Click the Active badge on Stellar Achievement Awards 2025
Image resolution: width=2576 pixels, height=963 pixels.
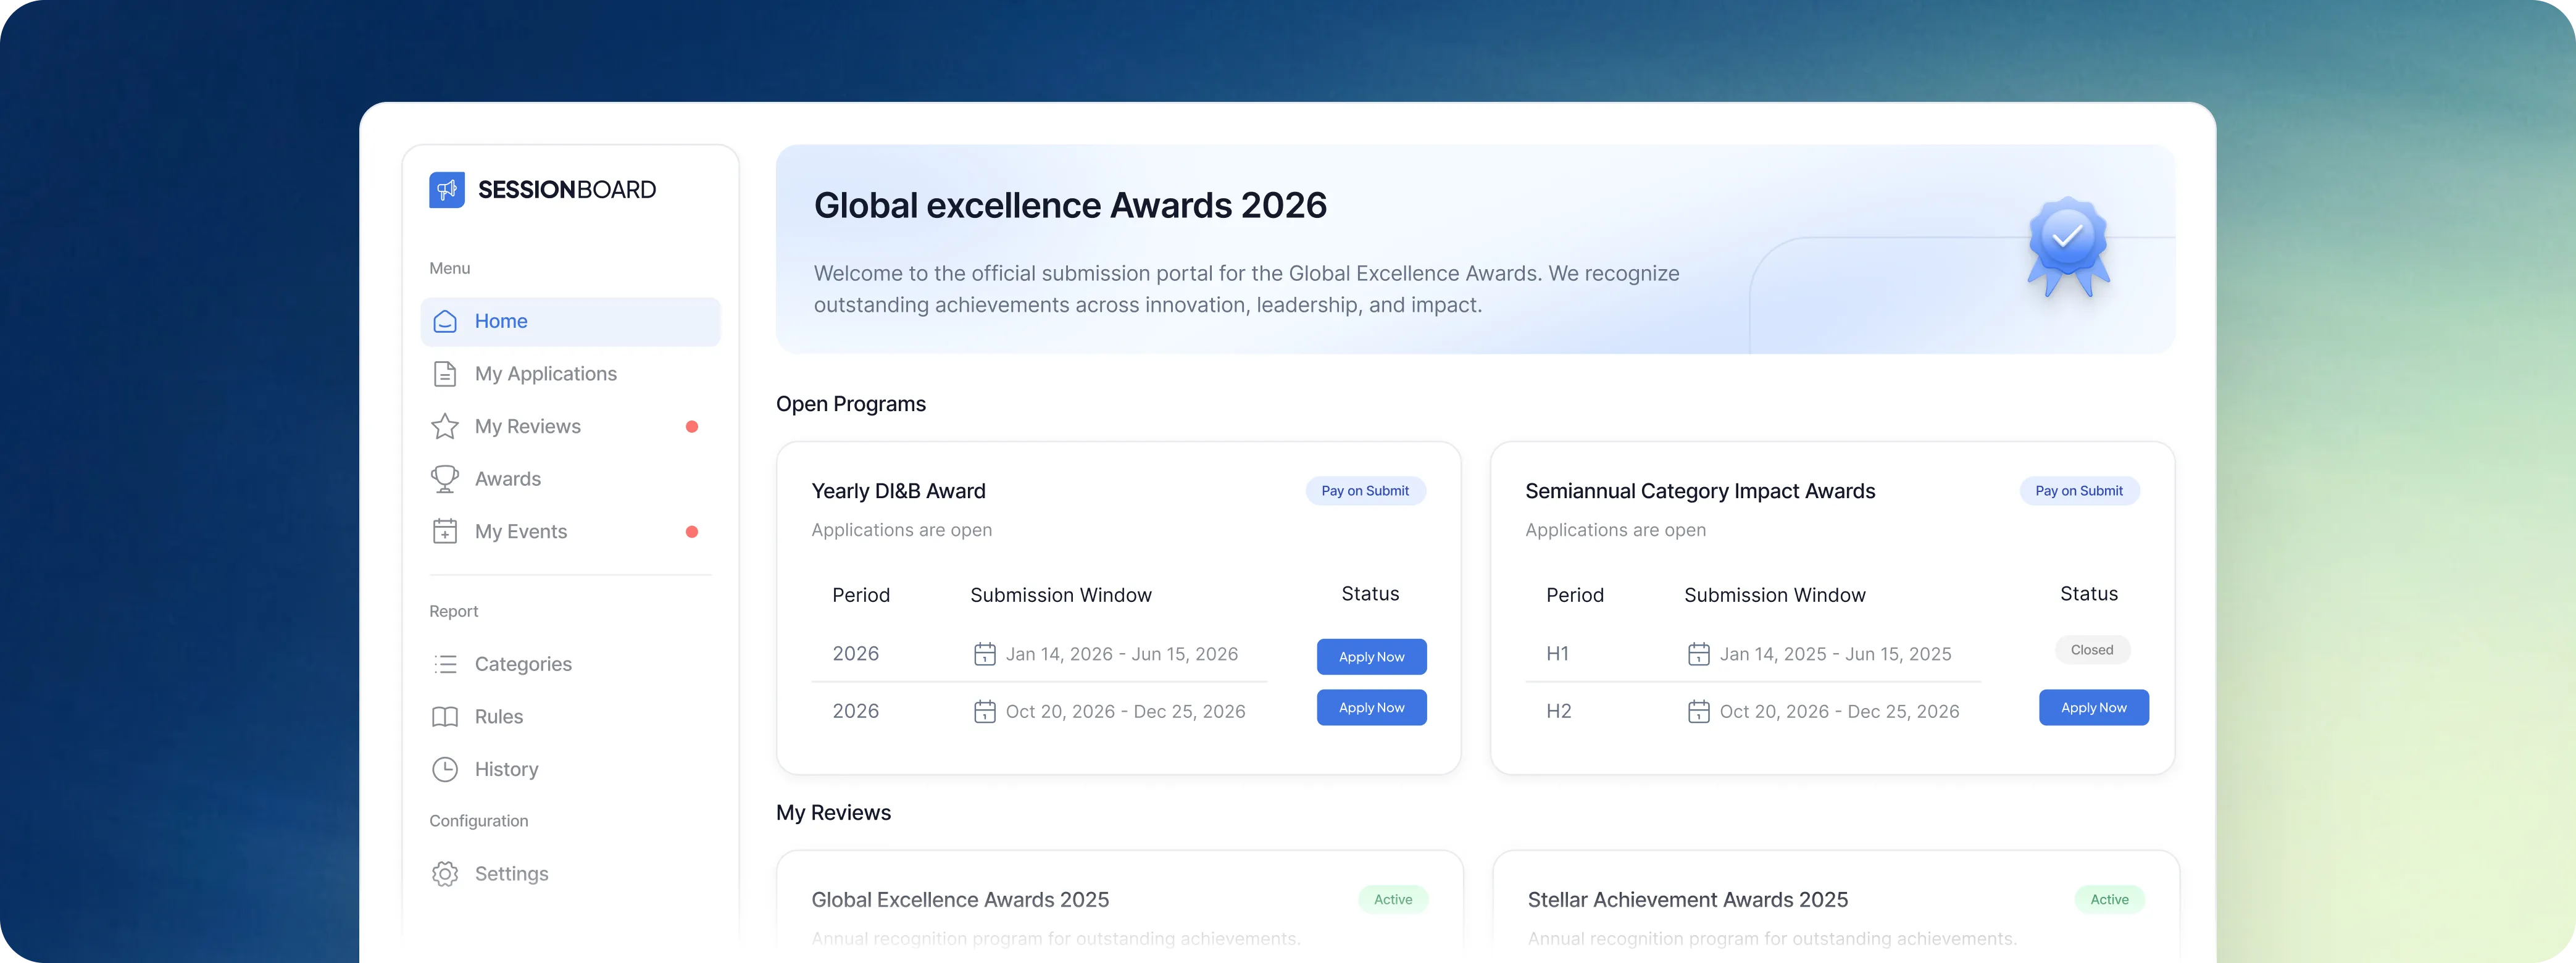click(2109, 899)
